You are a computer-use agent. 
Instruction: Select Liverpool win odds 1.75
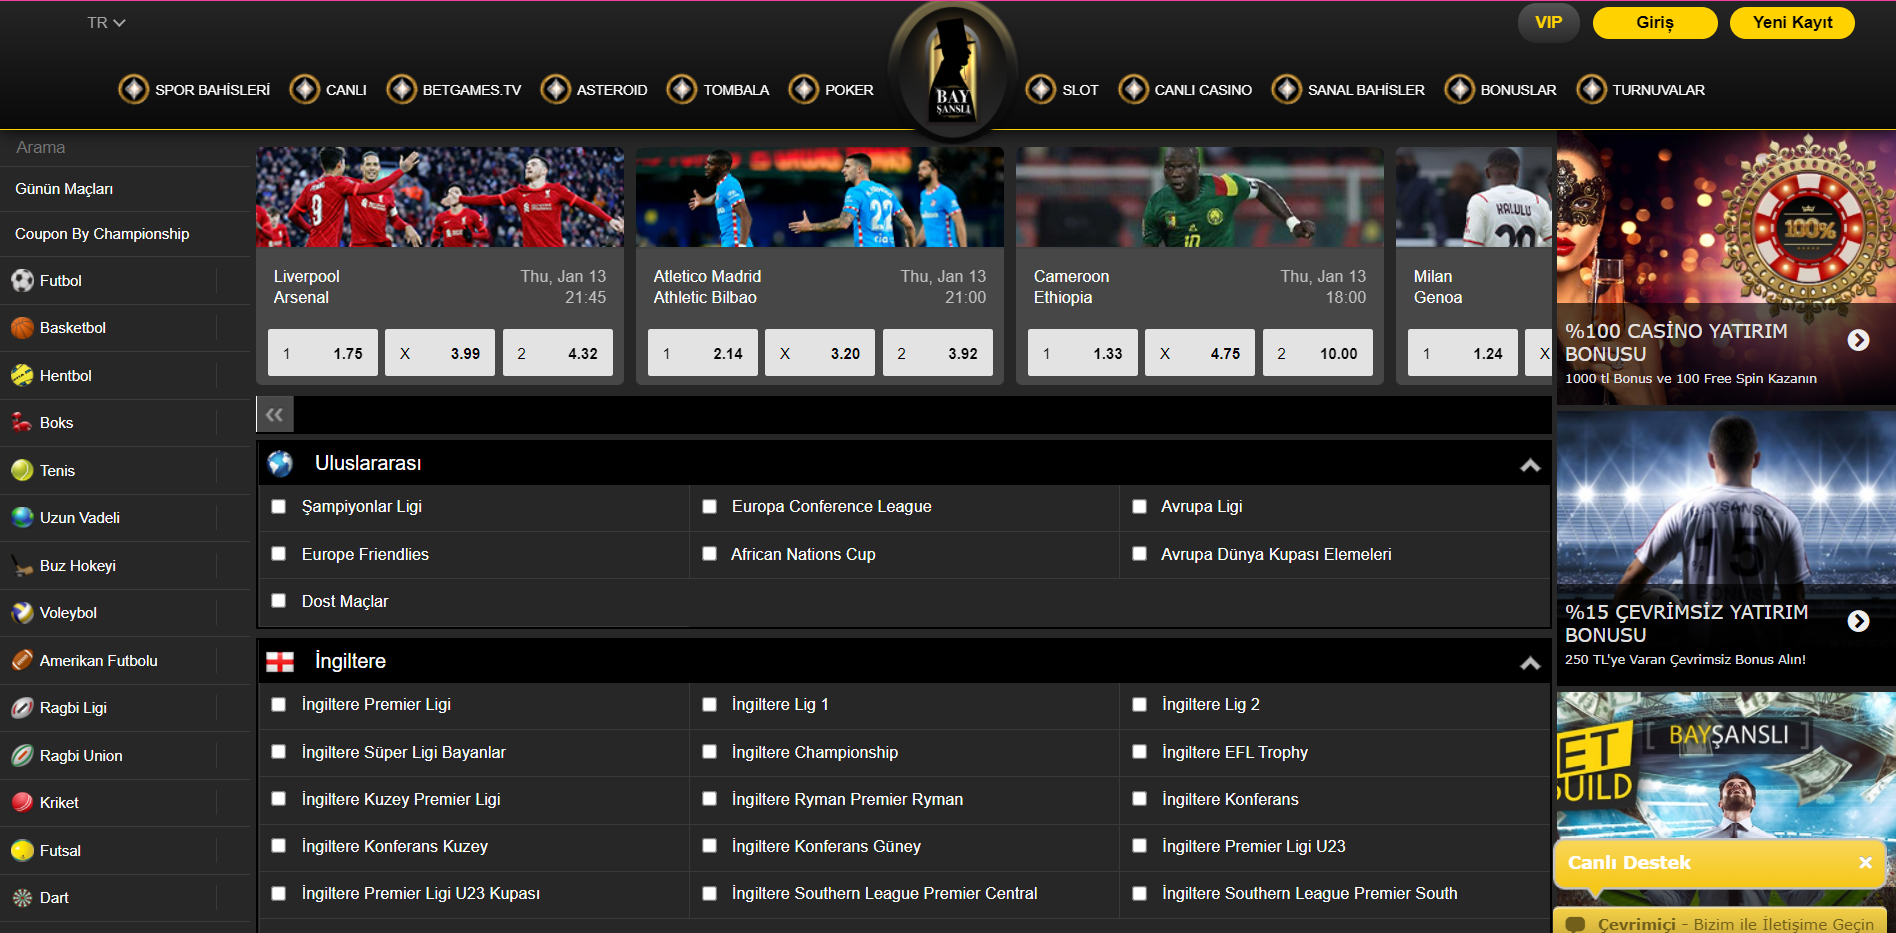pyautogui.click(x=323, y=353)
